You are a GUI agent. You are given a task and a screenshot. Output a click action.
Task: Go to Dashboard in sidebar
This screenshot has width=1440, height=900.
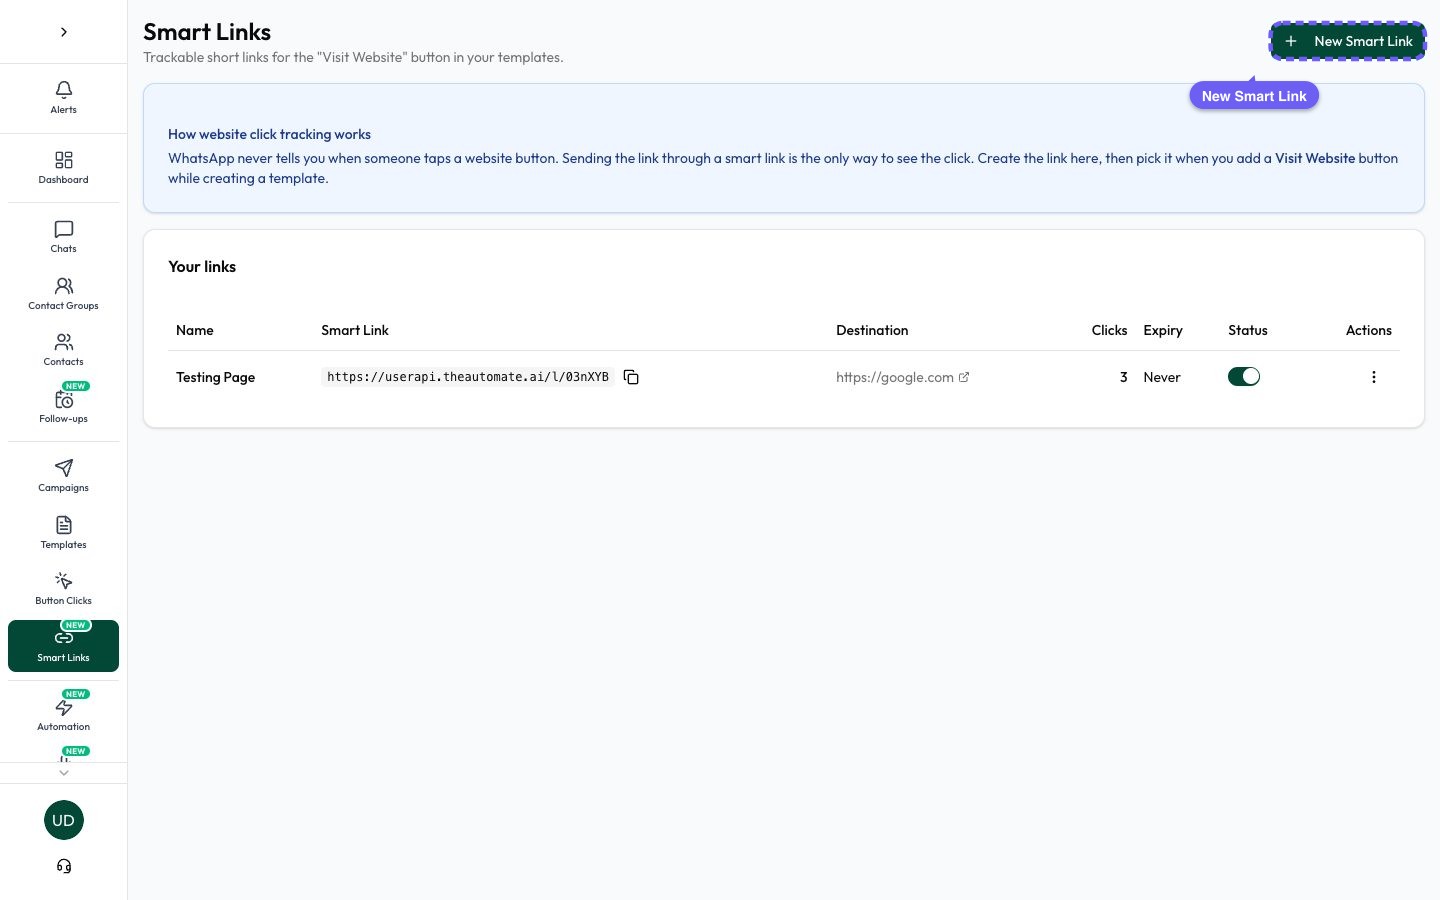coord(63,167)
